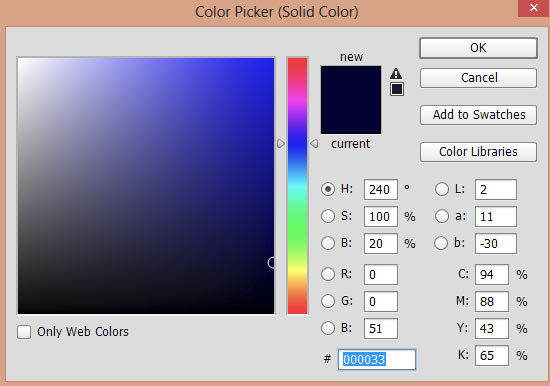Select the R red radio button
This screenshot has width=550, height=386.
(x=328, y=274)
